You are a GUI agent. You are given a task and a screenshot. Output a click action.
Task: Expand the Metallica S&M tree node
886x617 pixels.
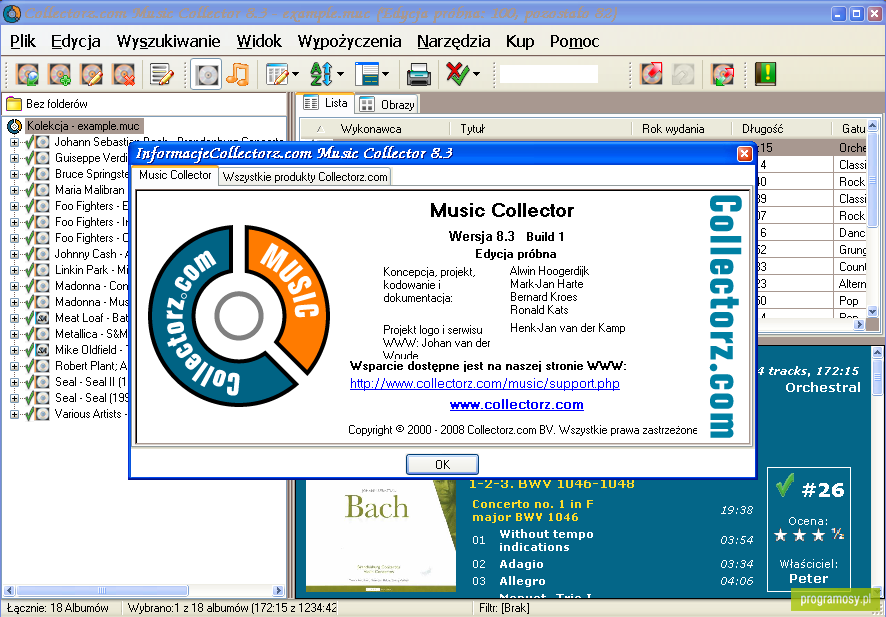[x=14, y=334]
